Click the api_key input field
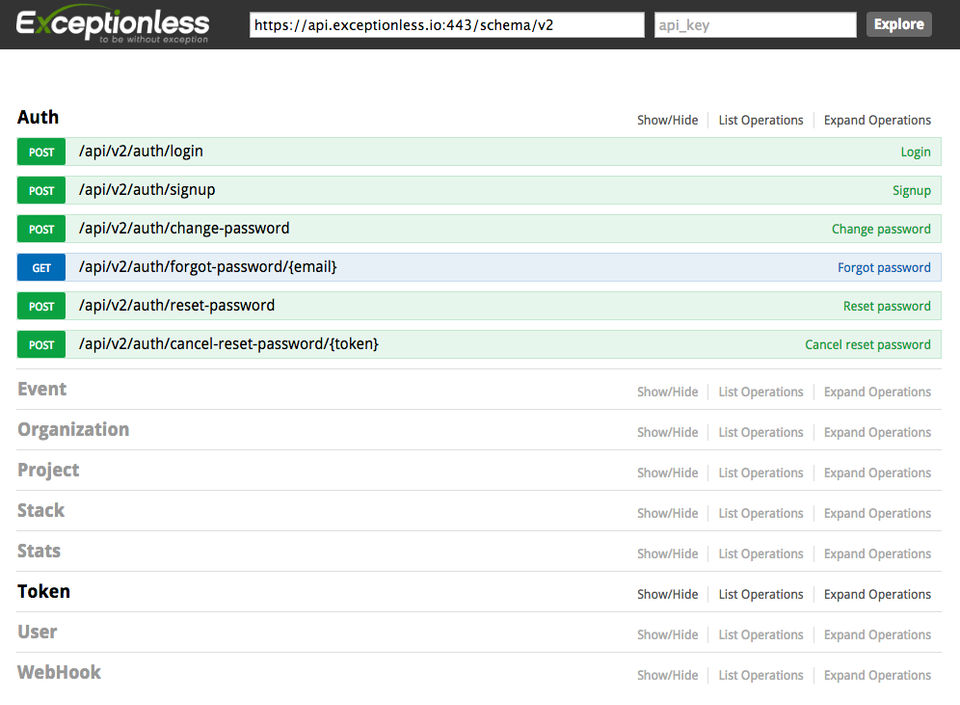 point(755,25)
